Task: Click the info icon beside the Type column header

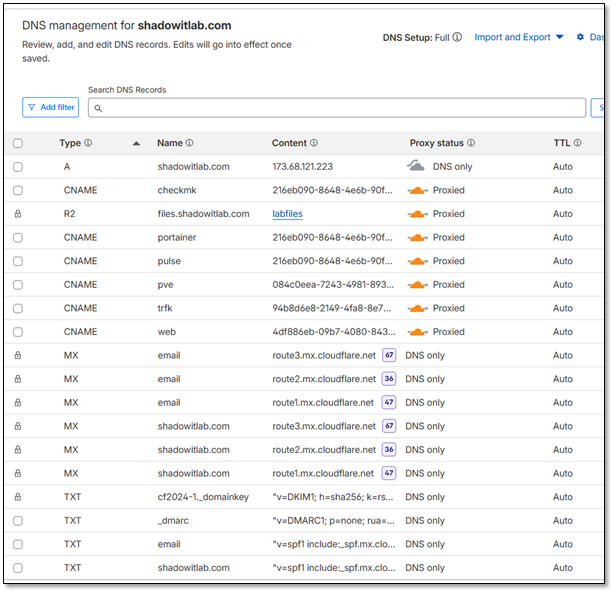Action: coord(88,143)
